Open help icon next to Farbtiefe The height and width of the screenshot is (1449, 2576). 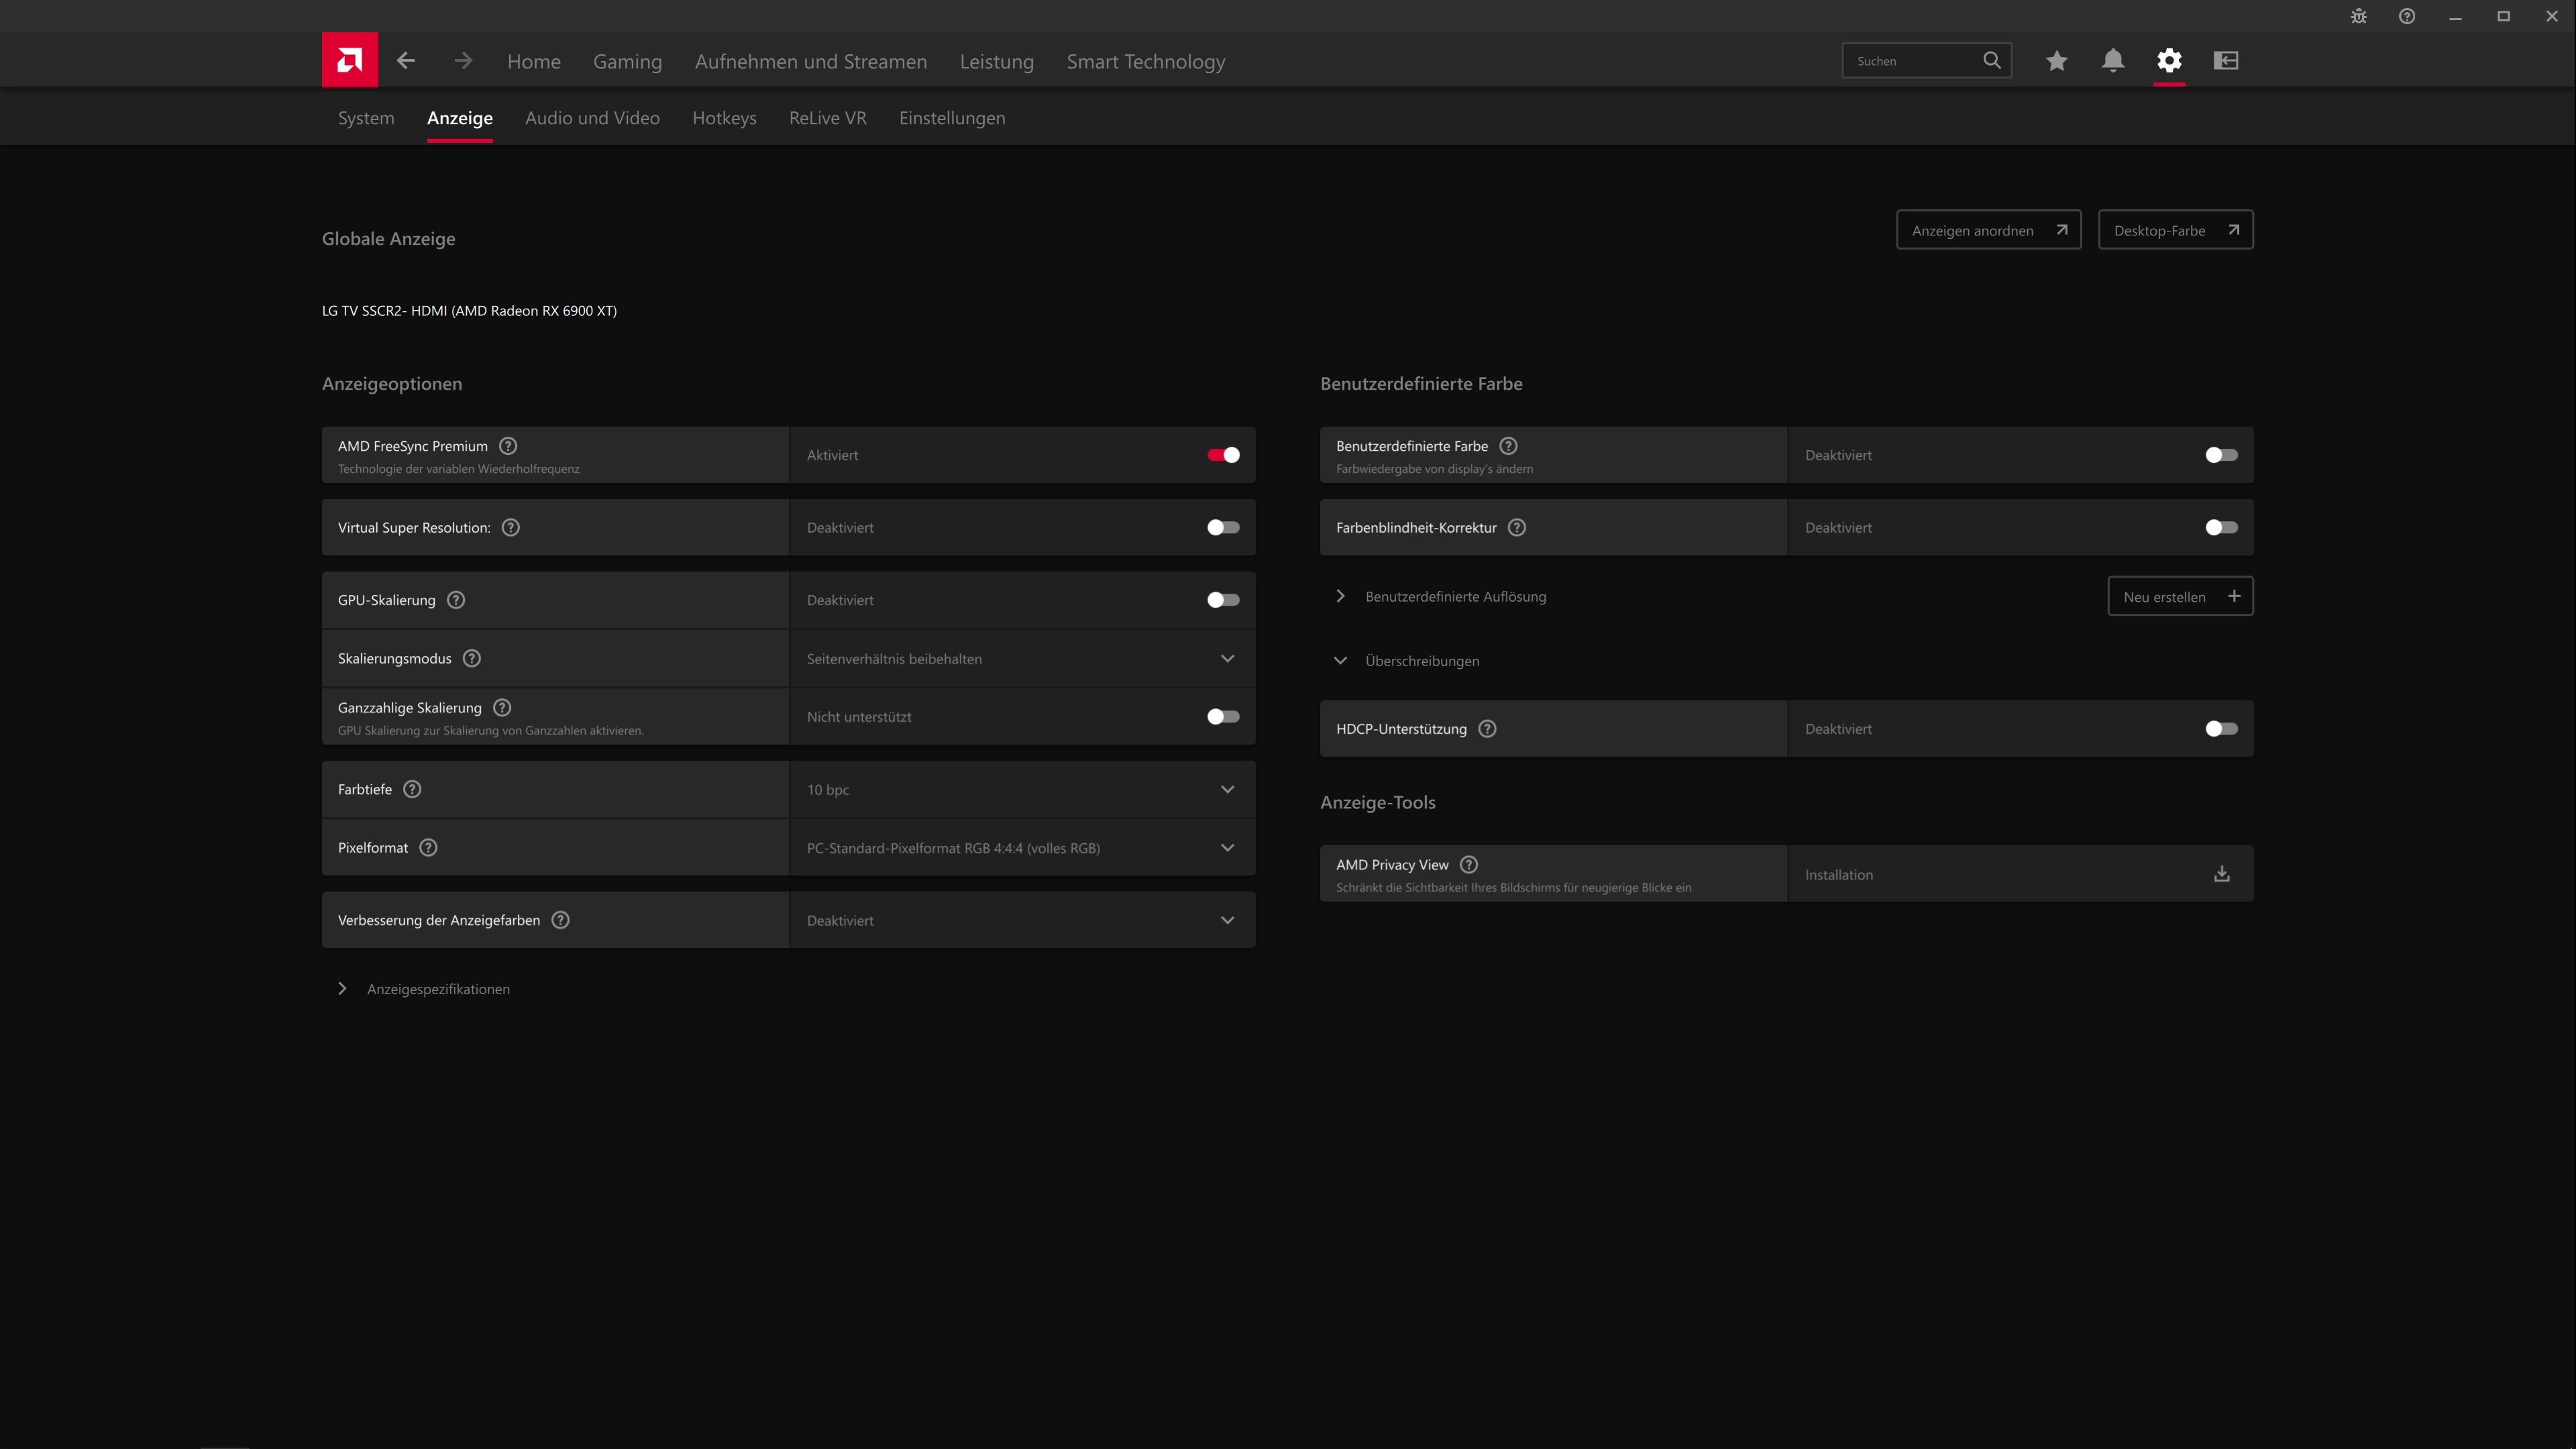[412, 789]
